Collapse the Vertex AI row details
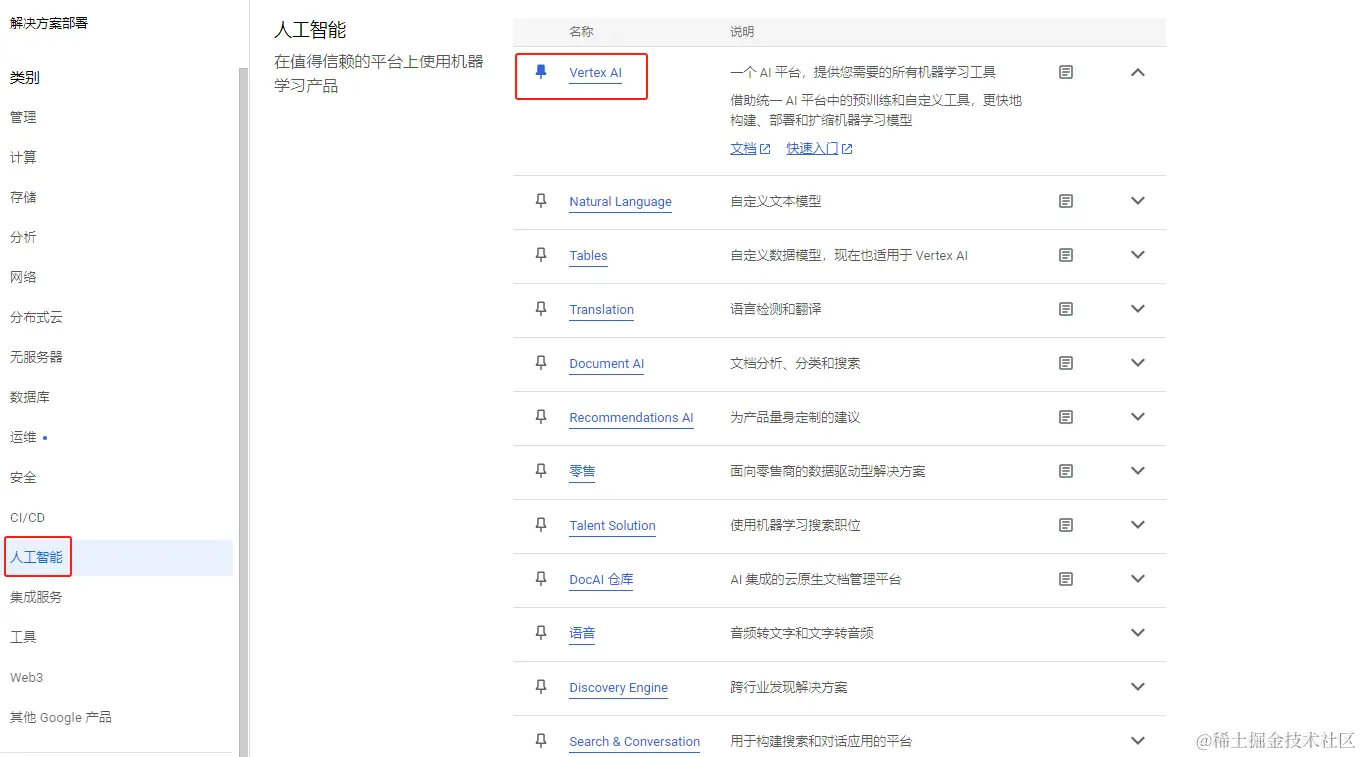 (x=1137, y=72)
